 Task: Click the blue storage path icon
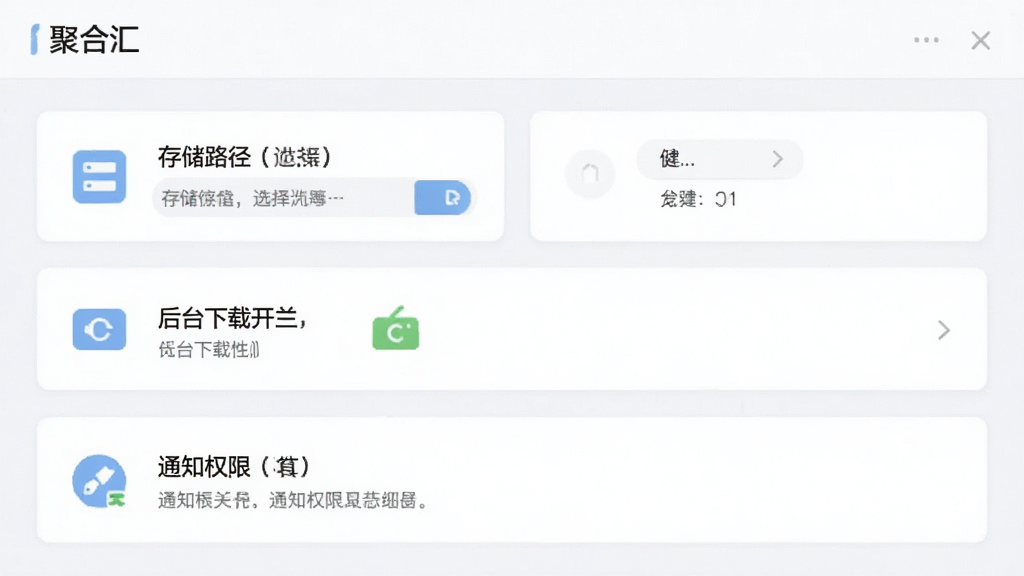point(99,176)
